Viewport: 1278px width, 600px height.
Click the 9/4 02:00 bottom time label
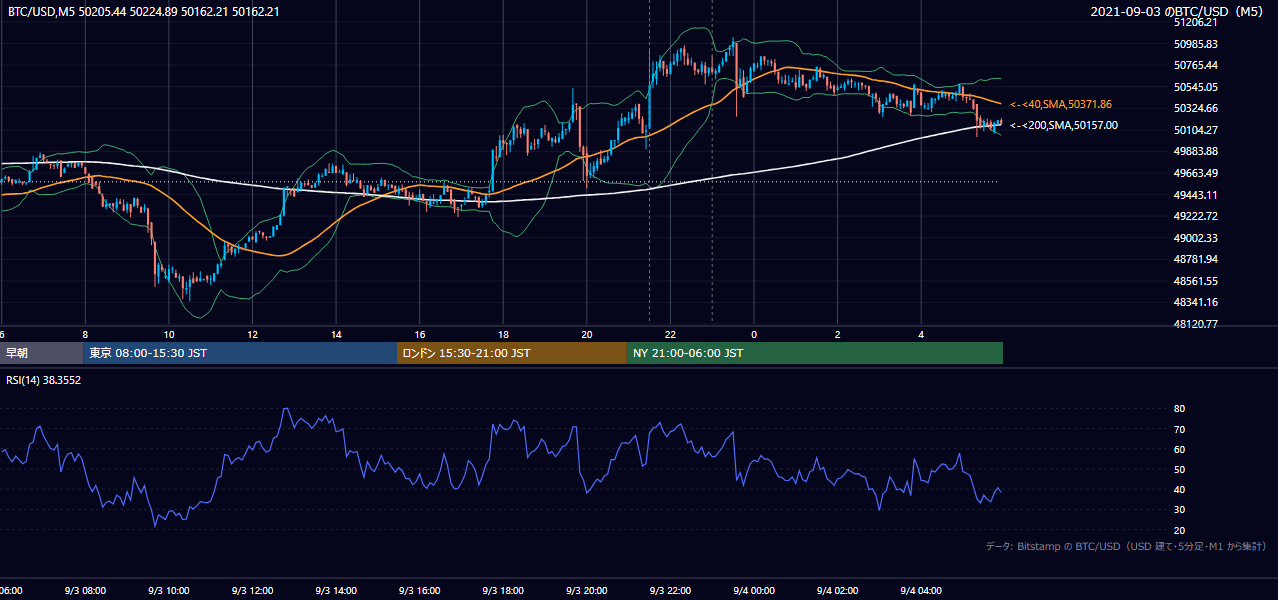(x=838, y=592)
